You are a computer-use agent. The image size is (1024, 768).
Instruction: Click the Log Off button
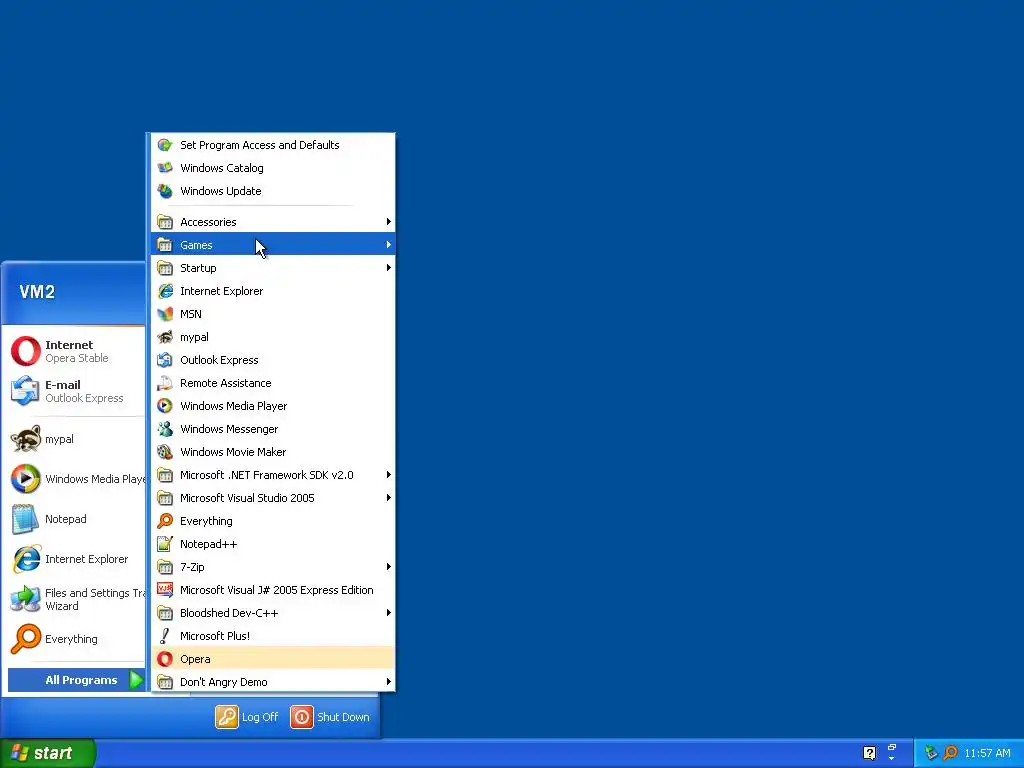pos(247,716)
